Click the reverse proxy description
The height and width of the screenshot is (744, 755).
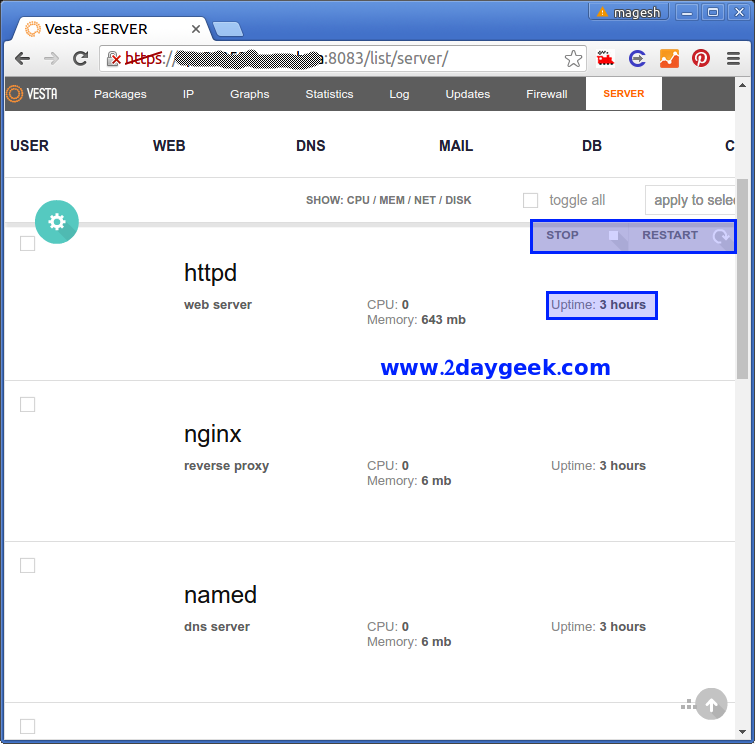pos(226,466)
